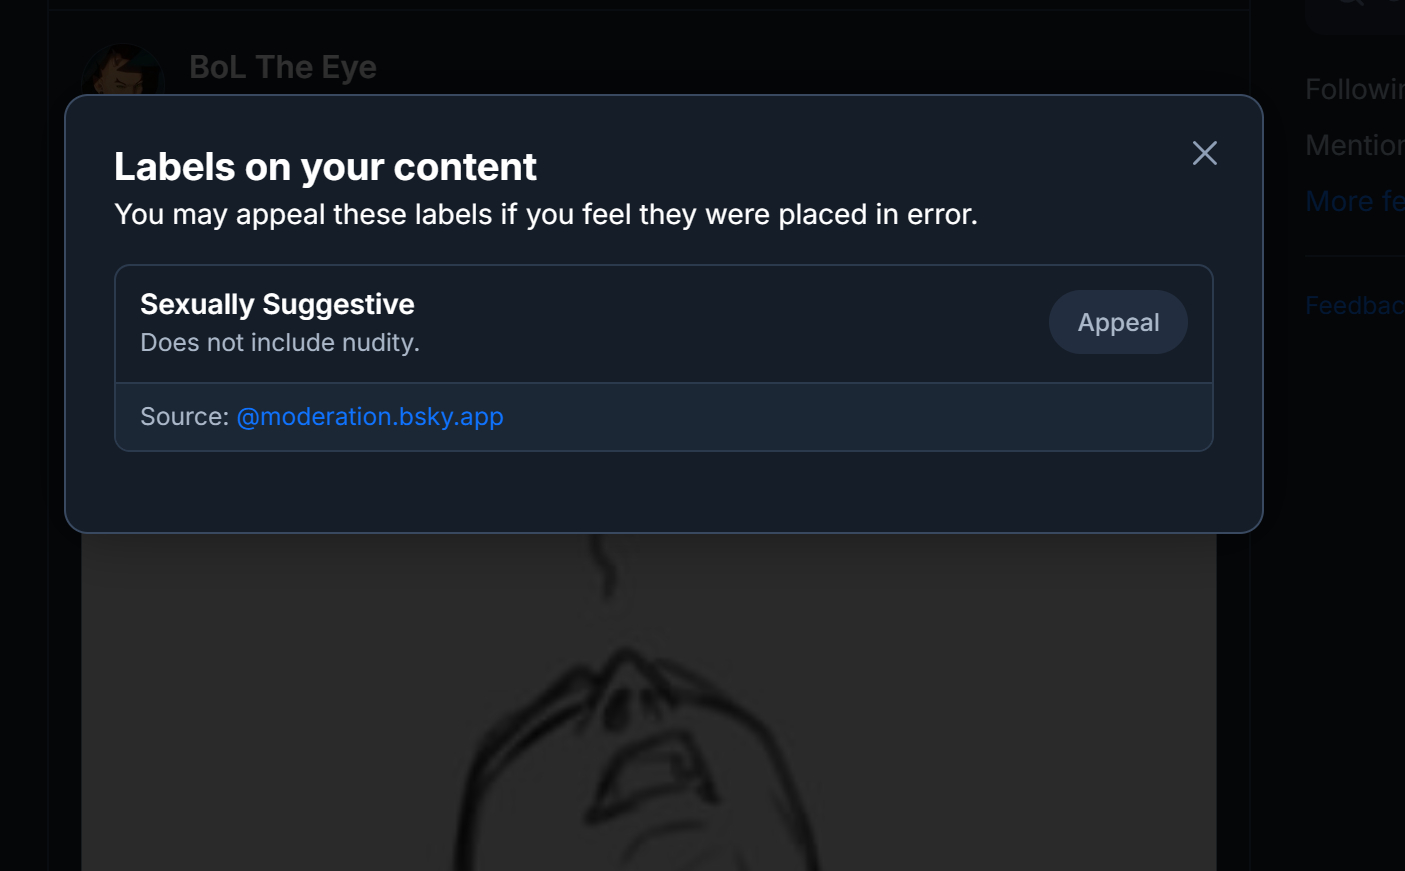The width and height of the screenshot is (1405, 871).
Task: Click the "Source:" label text
Action: coord(185,416)
